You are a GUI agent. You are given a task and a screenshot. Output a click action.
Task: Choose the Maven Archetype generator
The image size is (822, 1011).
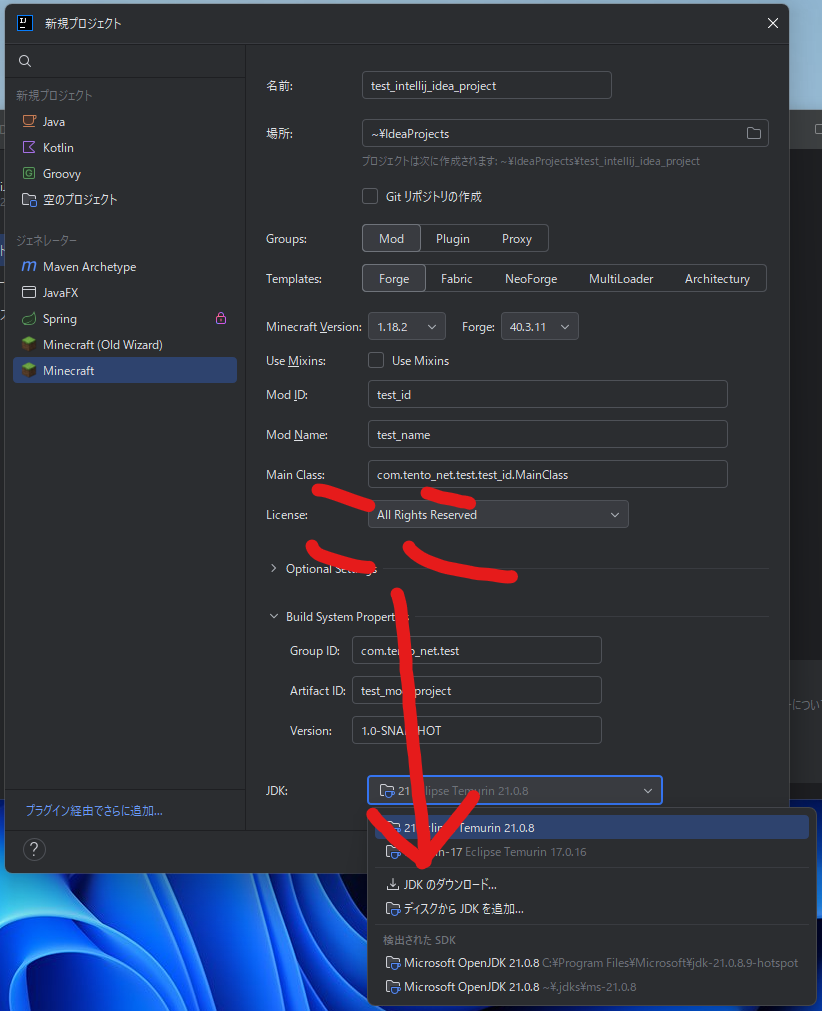[x=89, y=267]
